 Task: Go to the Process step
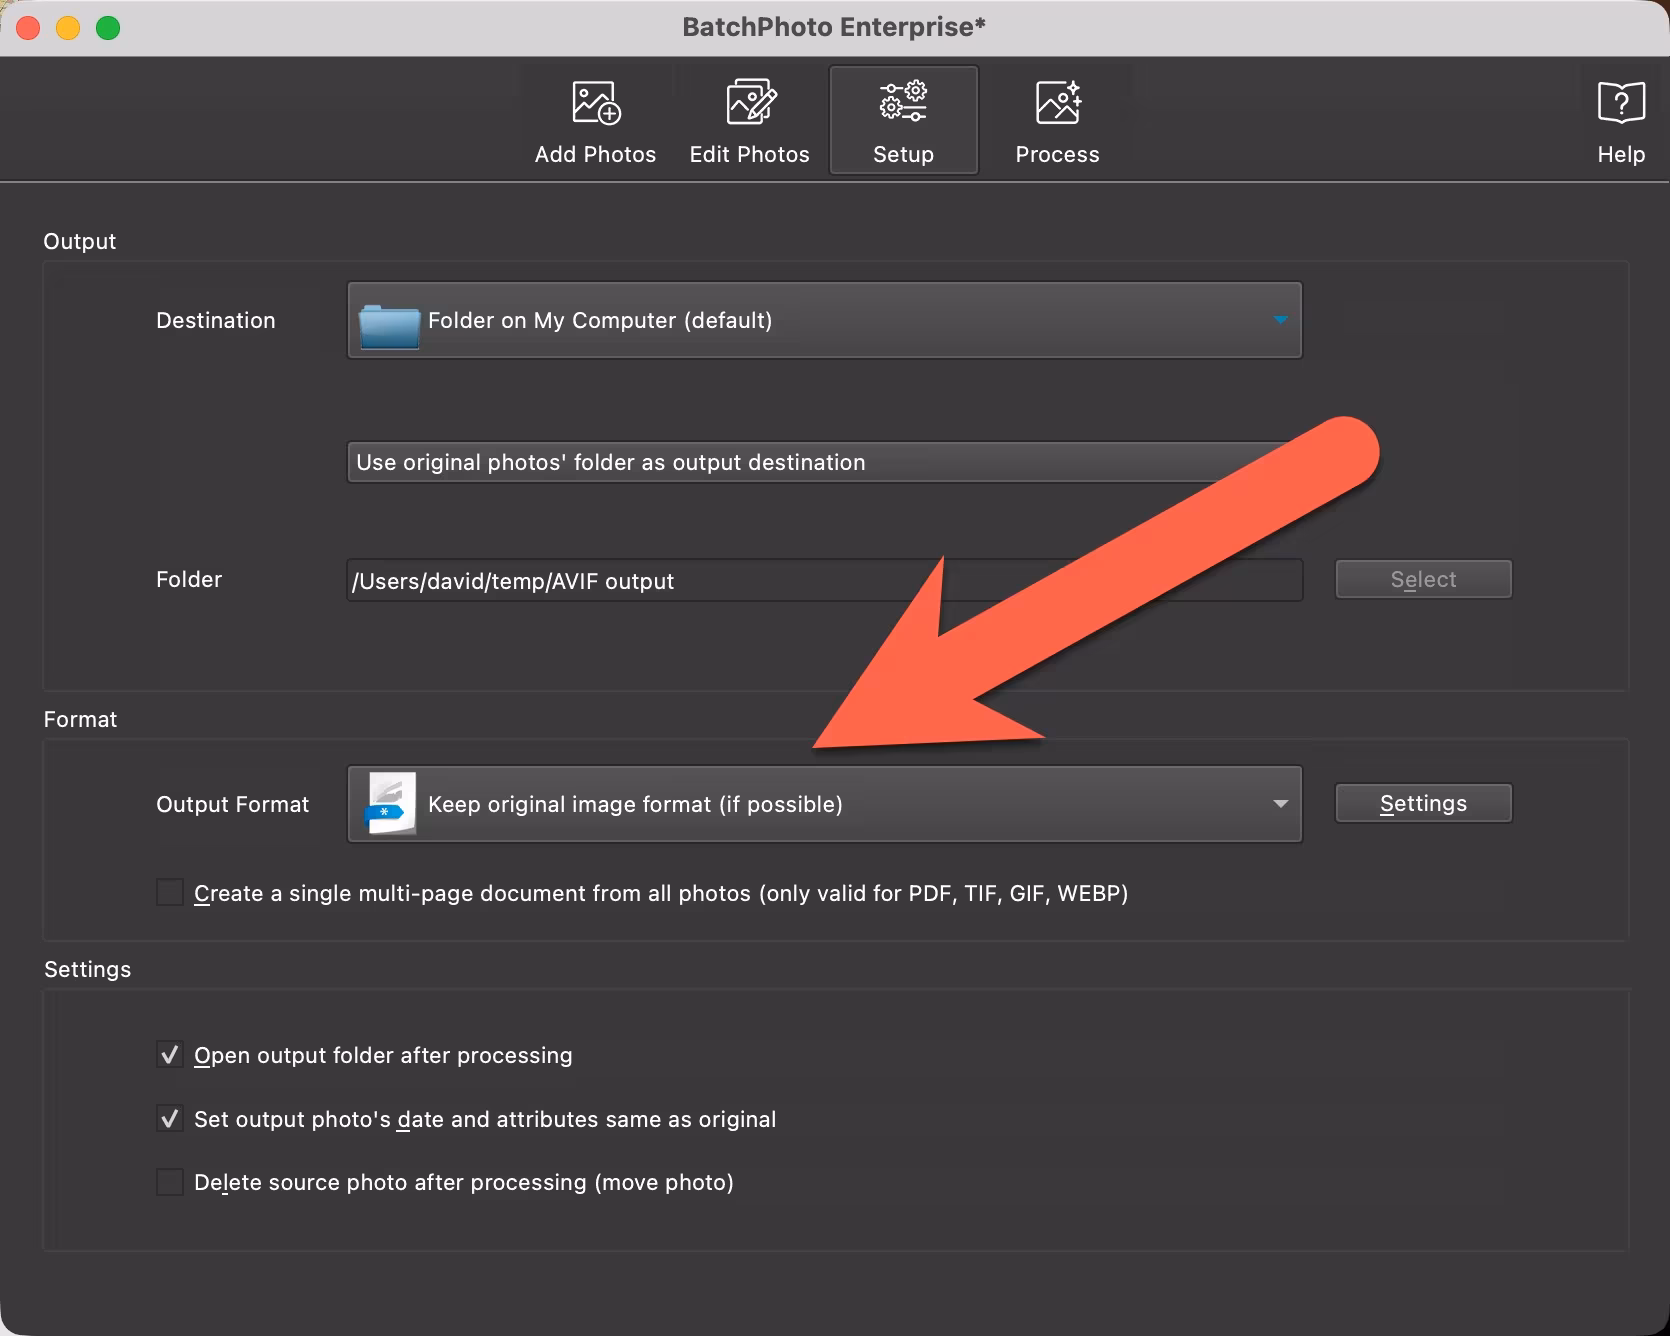click(1057, 122)
